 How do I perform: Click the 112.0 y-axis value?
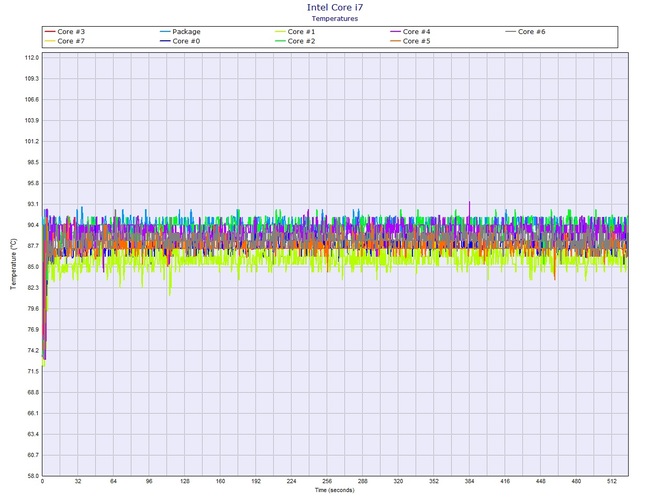pyautogui.click(x=32, y=58)
